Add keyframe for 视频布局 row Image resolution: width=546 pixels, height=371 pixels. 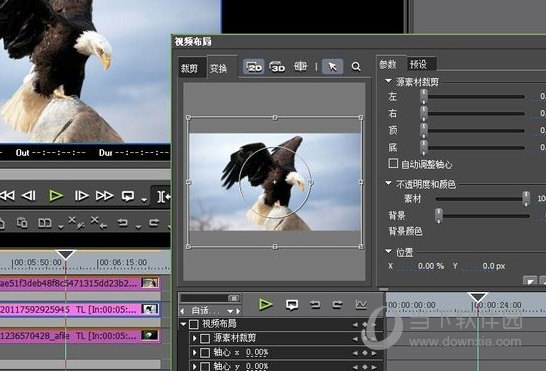[365, 325]
